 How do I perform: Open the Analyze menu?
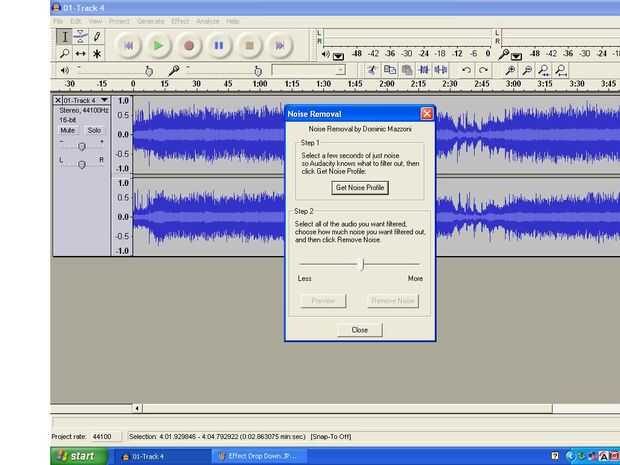point(208,21)
